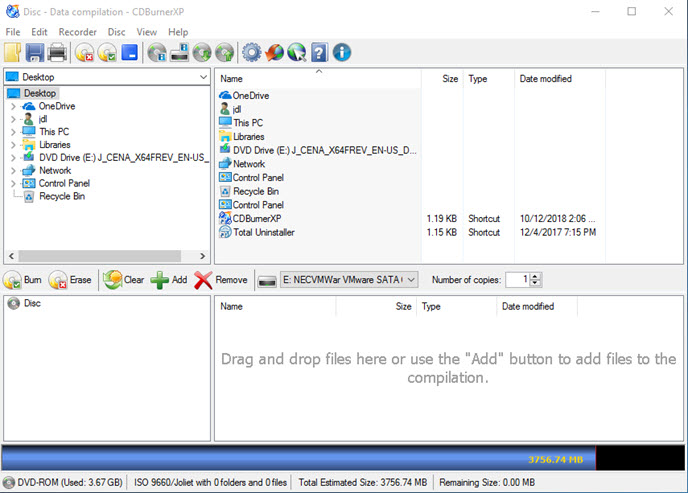Click the Total Uninstaller icon in file list
The height and width of the screenshot is (493, 688).
(x=225, y=232)
